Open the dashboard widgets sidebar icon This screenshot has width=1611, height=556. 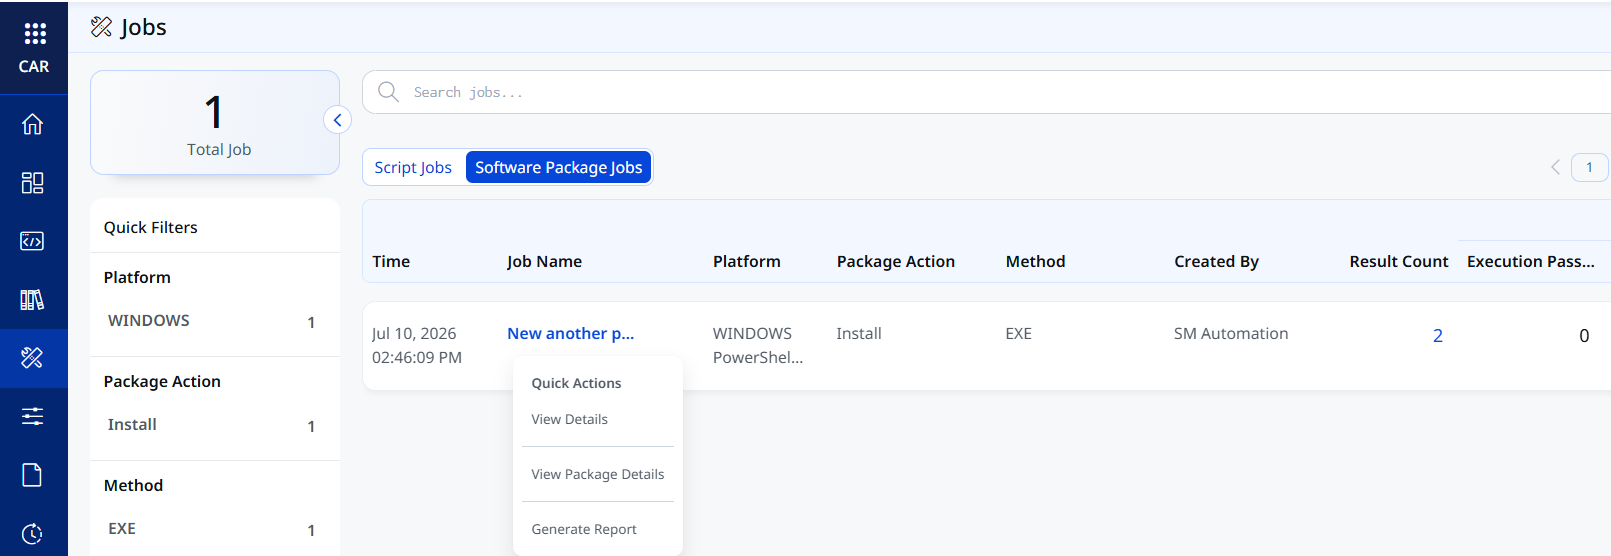pyautogui.click(x=33, y=182)
